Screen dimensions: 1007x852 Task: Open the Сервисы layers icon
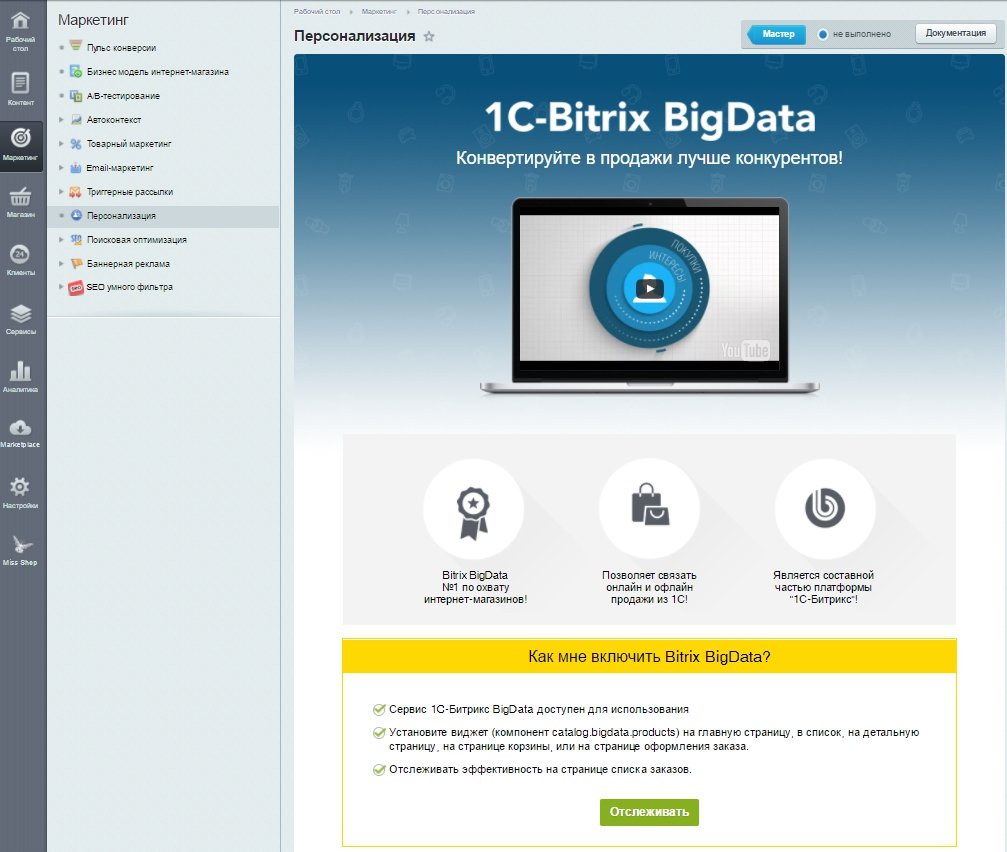(x=21, y=313)
